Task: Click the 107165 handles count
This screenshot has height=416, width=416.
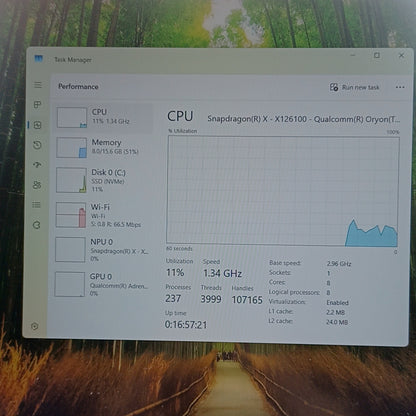Action: (247, 300)
